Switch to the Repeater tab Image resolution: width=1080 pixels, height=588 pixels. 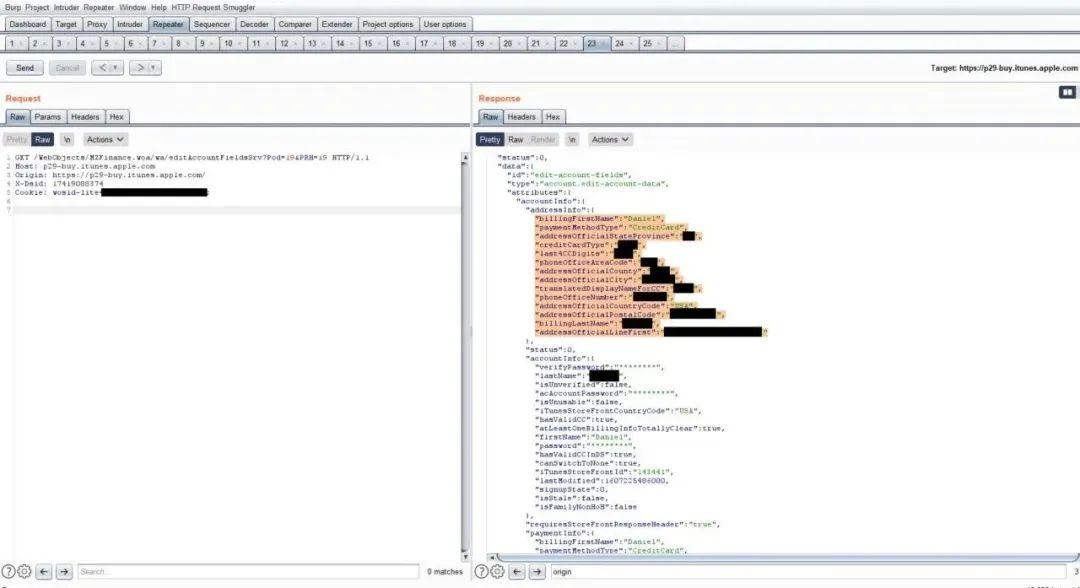[x=167, y=24]
